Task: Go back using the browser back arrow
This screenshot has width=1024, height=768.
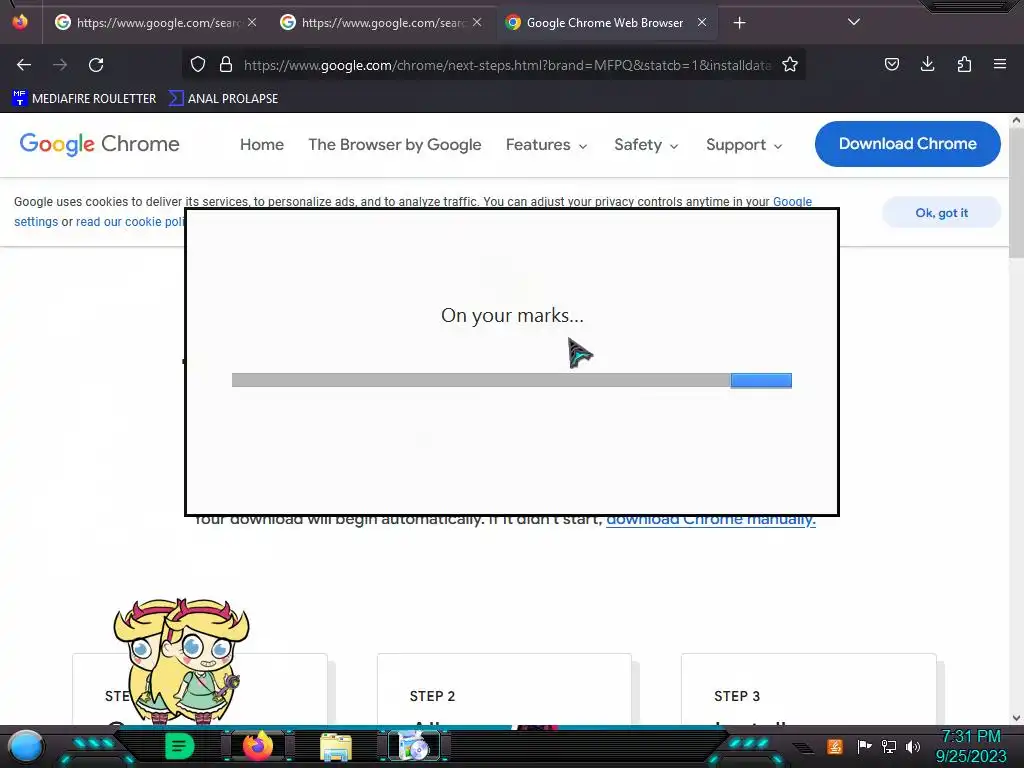Action: [x=24, y=65]
